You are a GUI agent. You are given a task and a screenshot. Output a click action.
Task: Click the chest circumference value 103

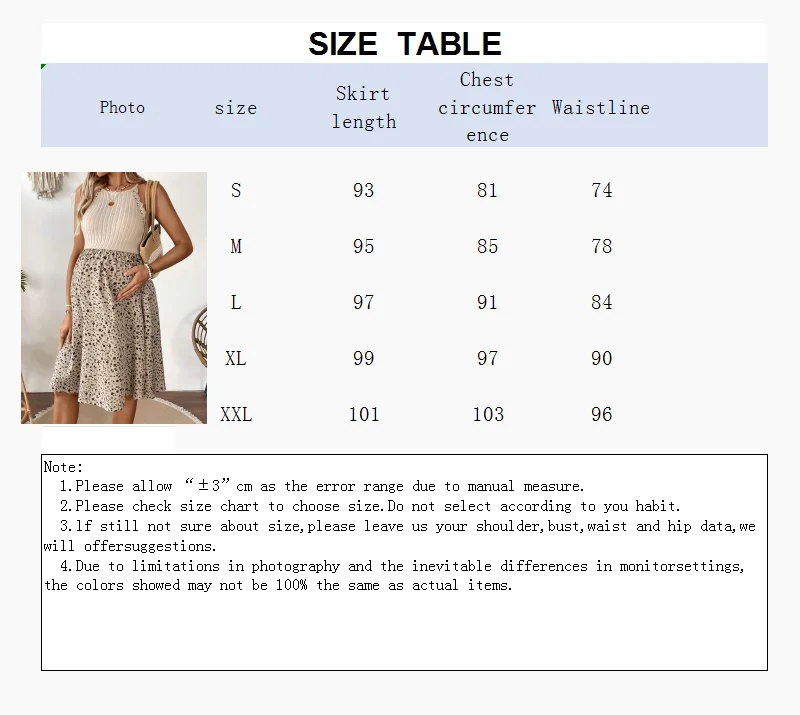click(x=487, y=414)
